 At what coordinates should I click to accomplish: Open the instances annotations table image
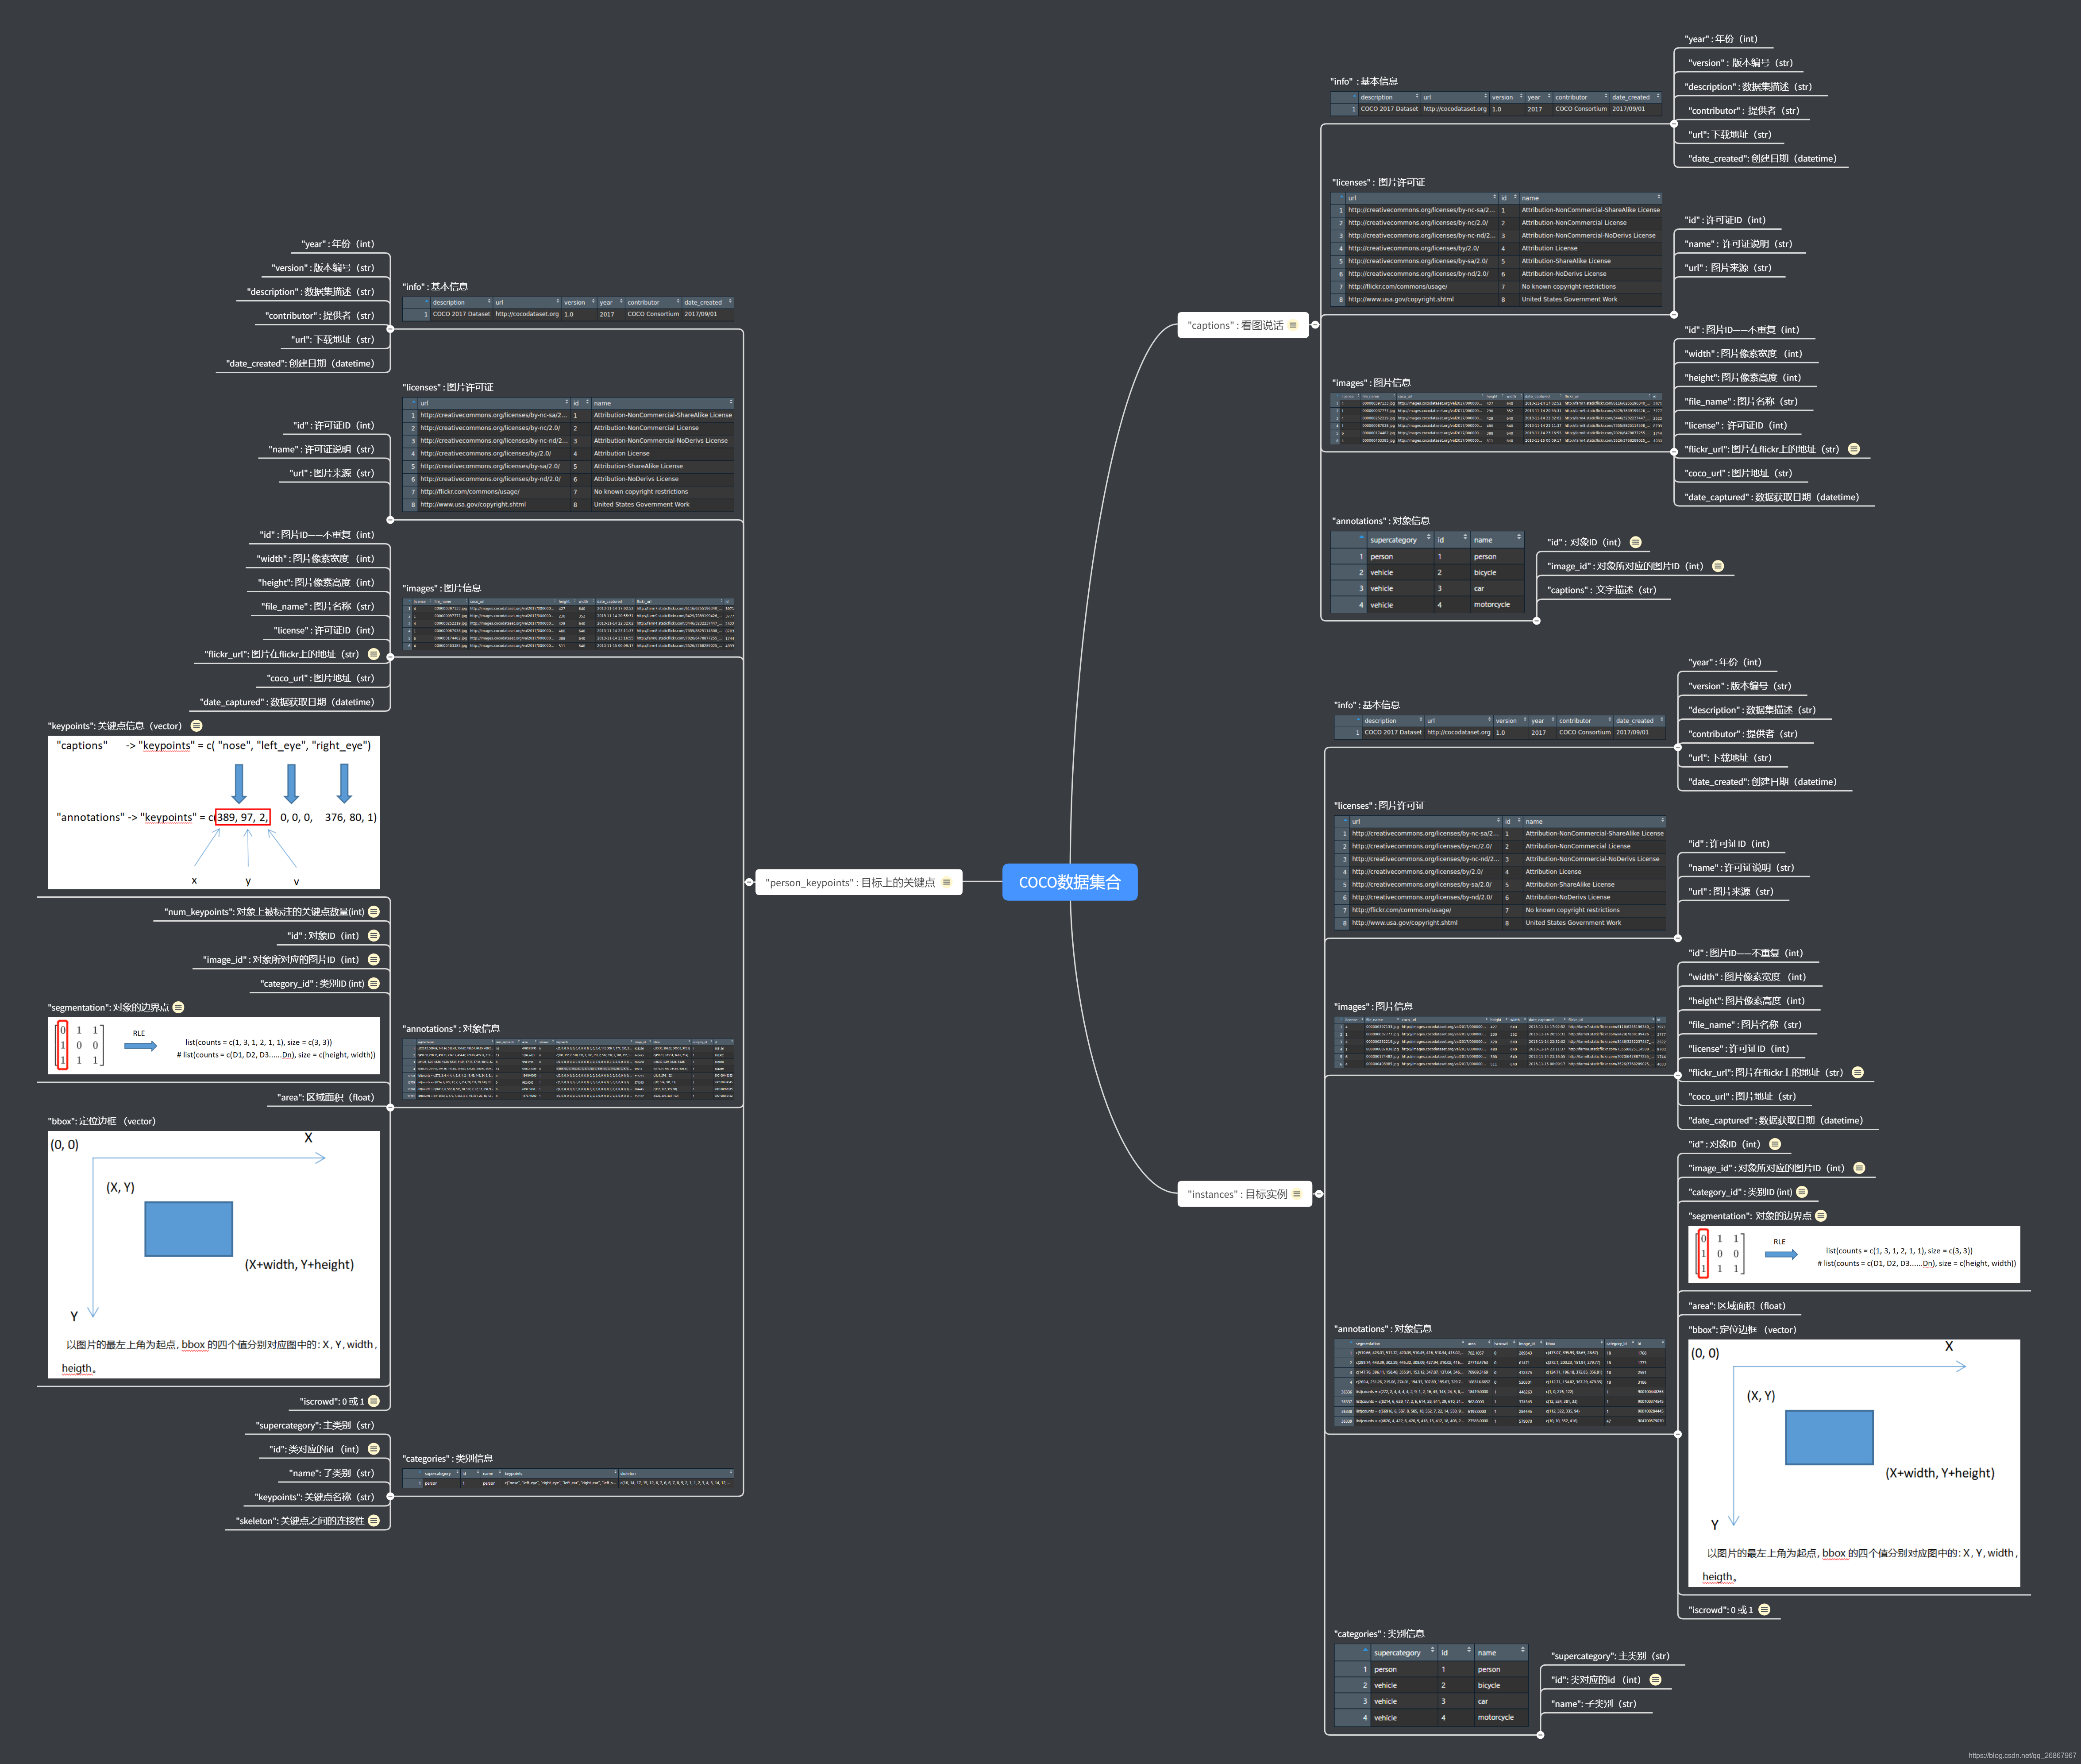1500,1382
